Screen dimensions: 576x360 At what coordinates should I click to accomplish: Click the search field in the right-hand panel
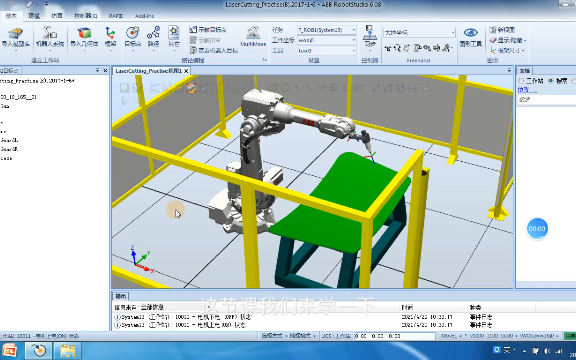click(x=547, y=100)
